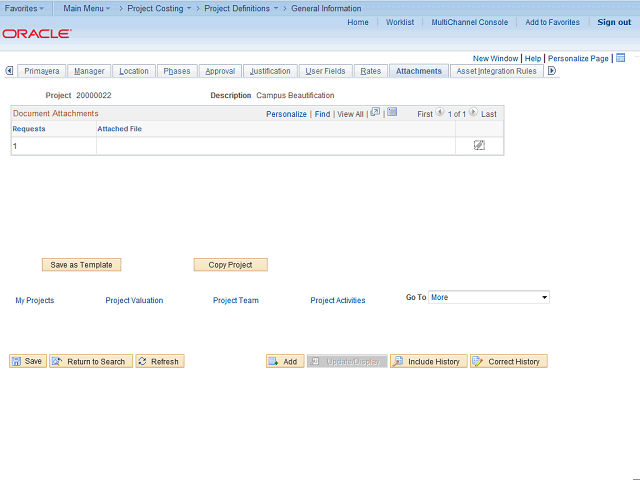The width and height of the screenshot is (640, 480).
Task: Click the Save as Template button
Action: (x=81, y=264)
